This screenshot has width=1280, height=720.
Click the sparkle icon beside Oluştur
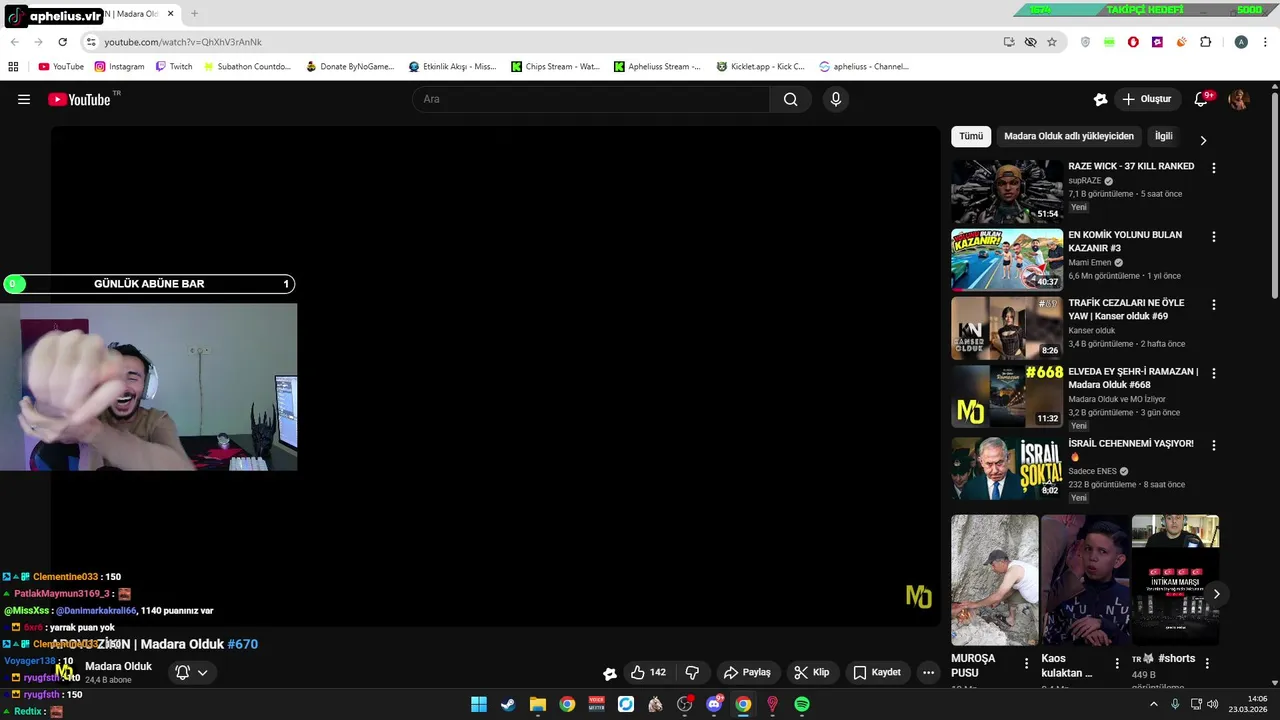[x=1100, y=99]
